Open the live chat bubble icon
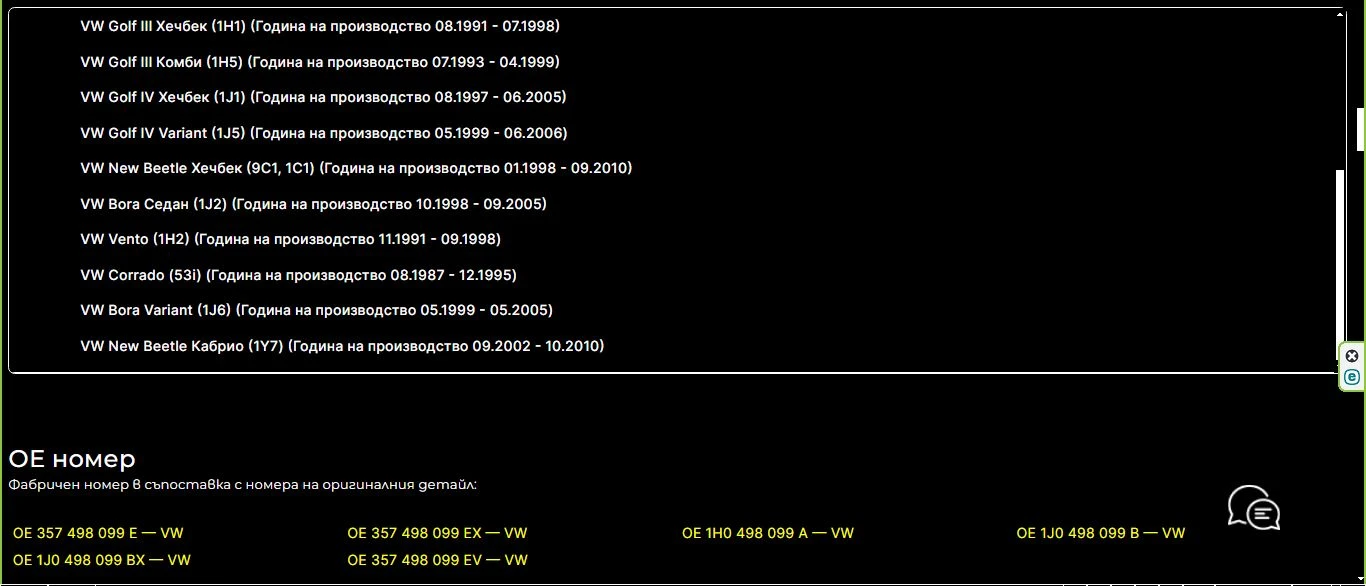 coord(1254,508)
